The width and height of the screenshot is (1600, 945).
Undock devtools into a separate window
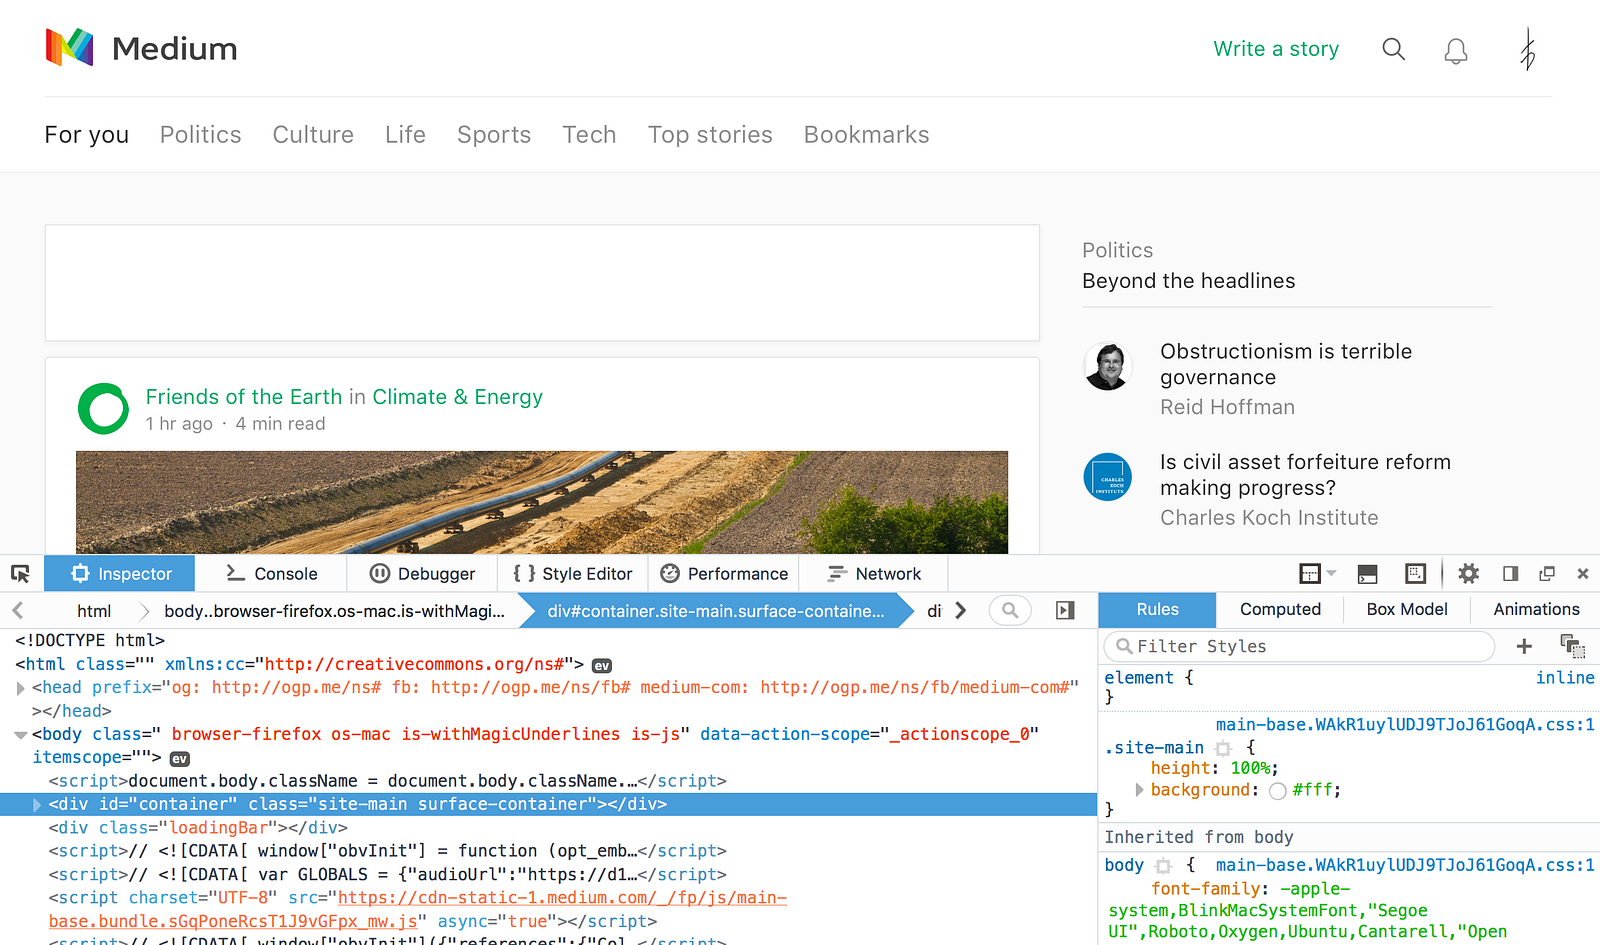click(1547, 574)
